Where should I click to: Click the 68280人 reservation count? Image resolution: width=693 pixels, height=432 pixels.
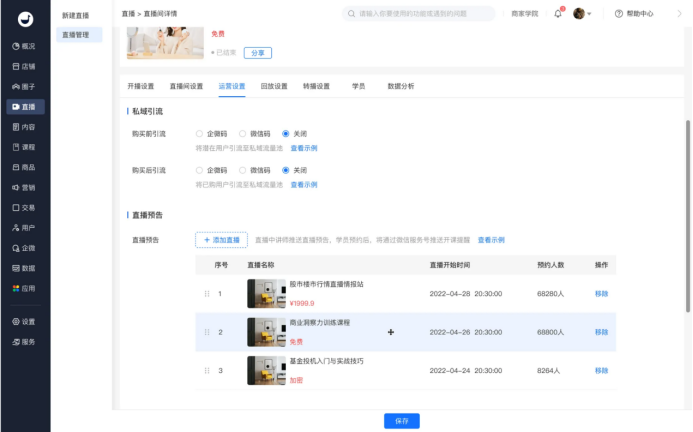click(x=550, y=294)
